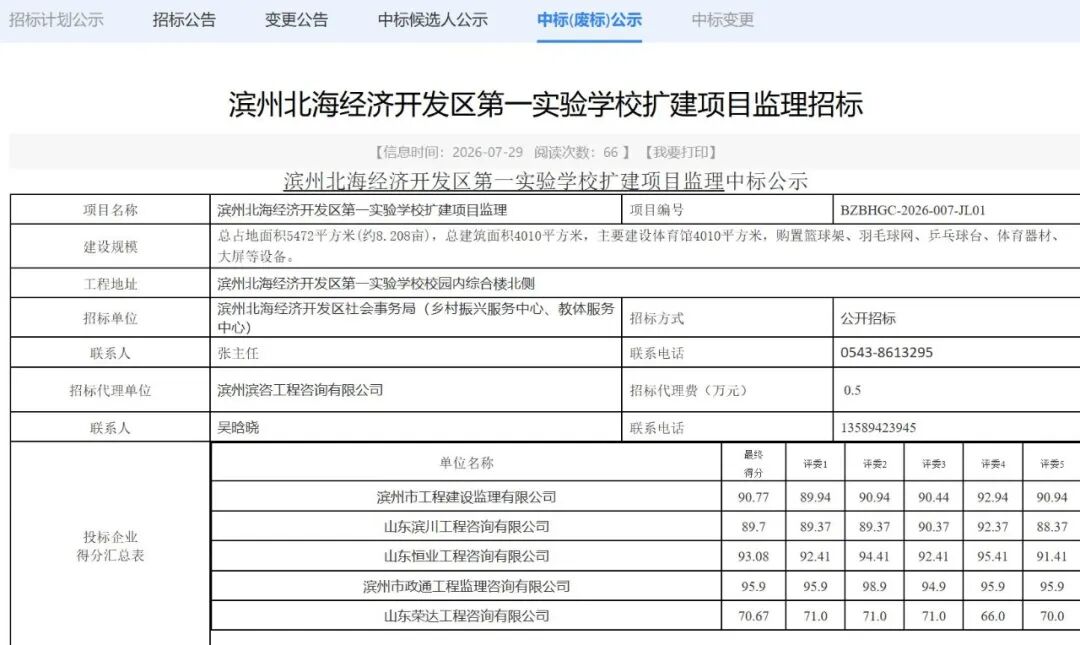This screenshot has width=1080, height=645.
Task: Click score 94.9 in 评委3 column
Action: coord(933,586)
